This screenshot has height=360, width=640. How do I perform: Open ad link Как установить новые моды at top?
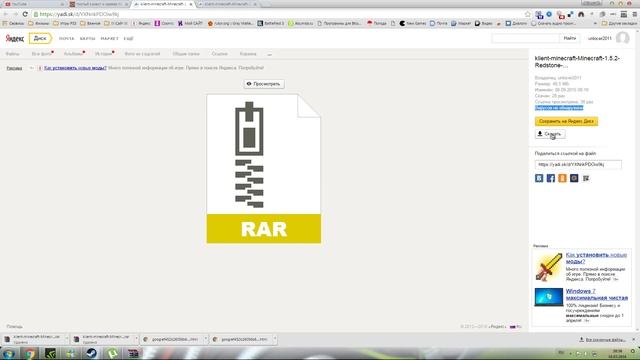coord(75,68)
